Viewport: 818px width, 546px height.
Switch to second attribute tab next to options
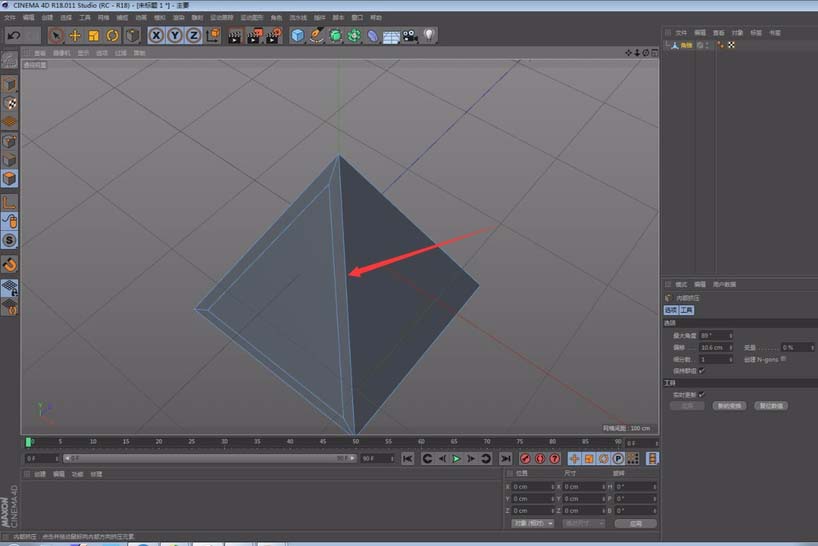click(687, 310)
